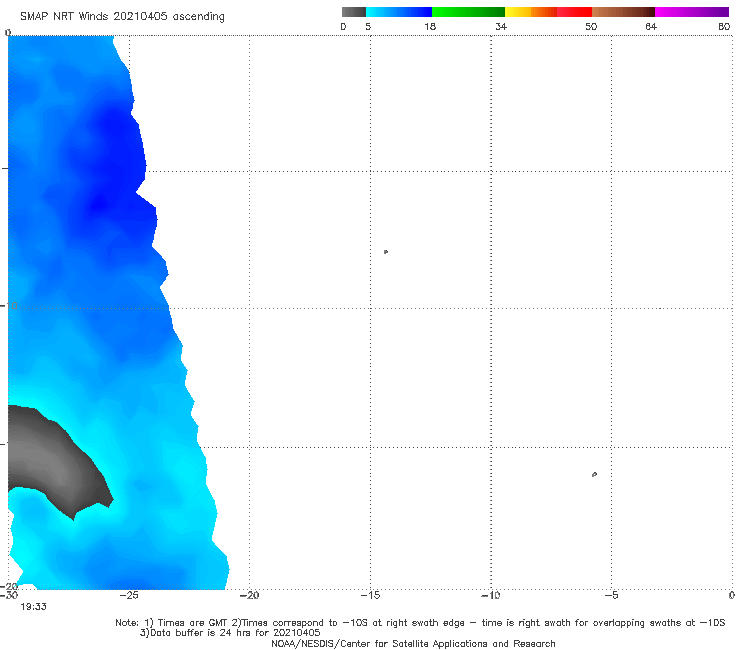
Task: Click the colorbar label '64'
Action: point(651,26)
